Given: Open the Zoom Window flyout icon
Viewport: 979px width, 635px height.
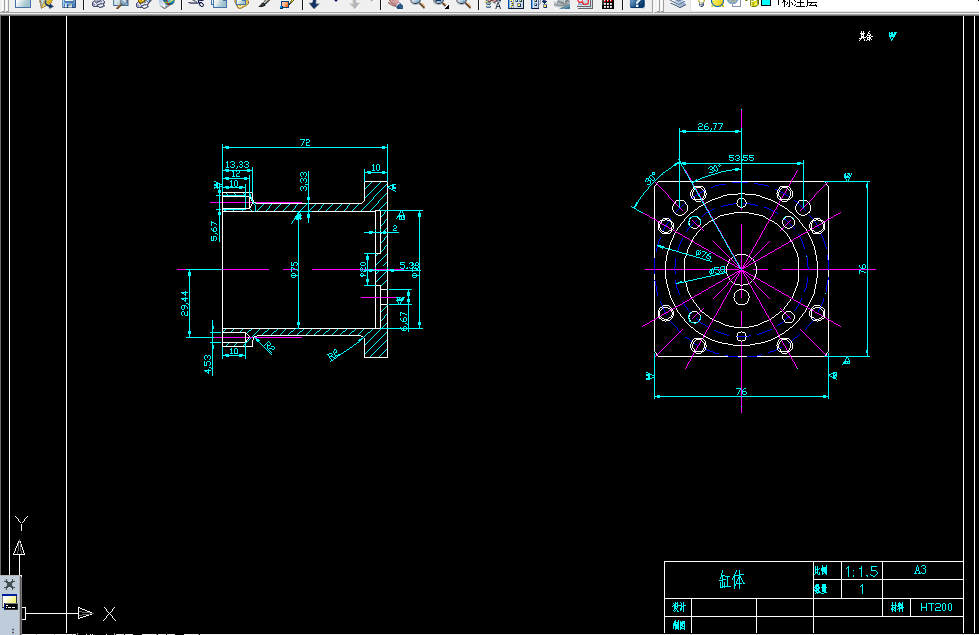Looking at the screenshot, I should [441, 3].
